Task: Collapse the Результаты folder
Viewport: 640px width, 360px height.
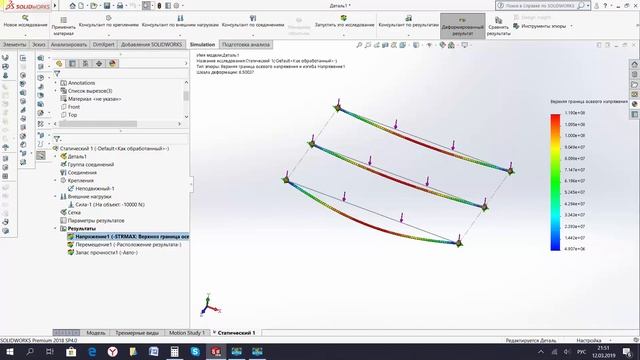Action: (56, 229)
